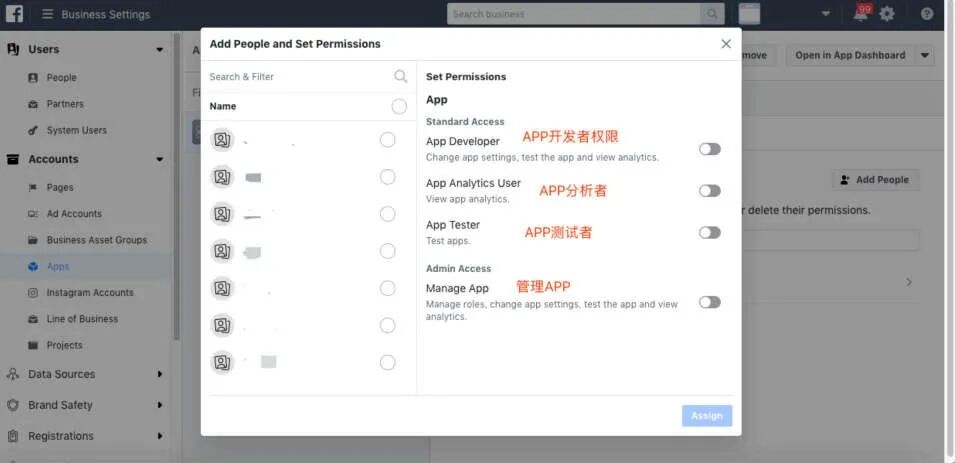Click the Users section icon
Screen dimensions: 955x463
(x=13, y=49)
